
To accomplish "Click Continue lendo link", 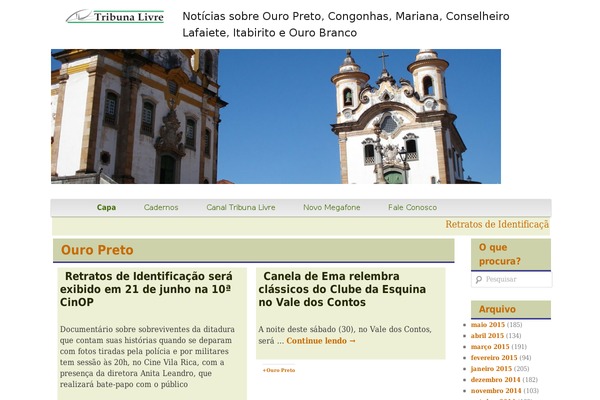I will (321, 341).
